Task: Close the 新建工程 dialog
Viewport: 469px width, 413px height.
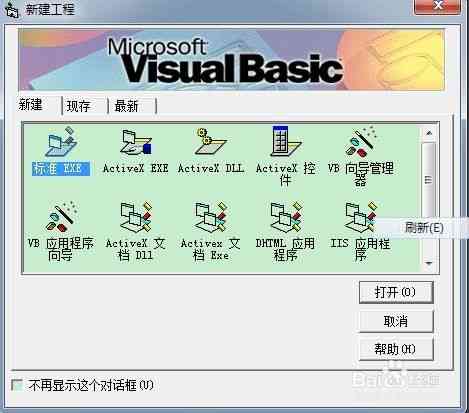Action: [x=438, y=6]
